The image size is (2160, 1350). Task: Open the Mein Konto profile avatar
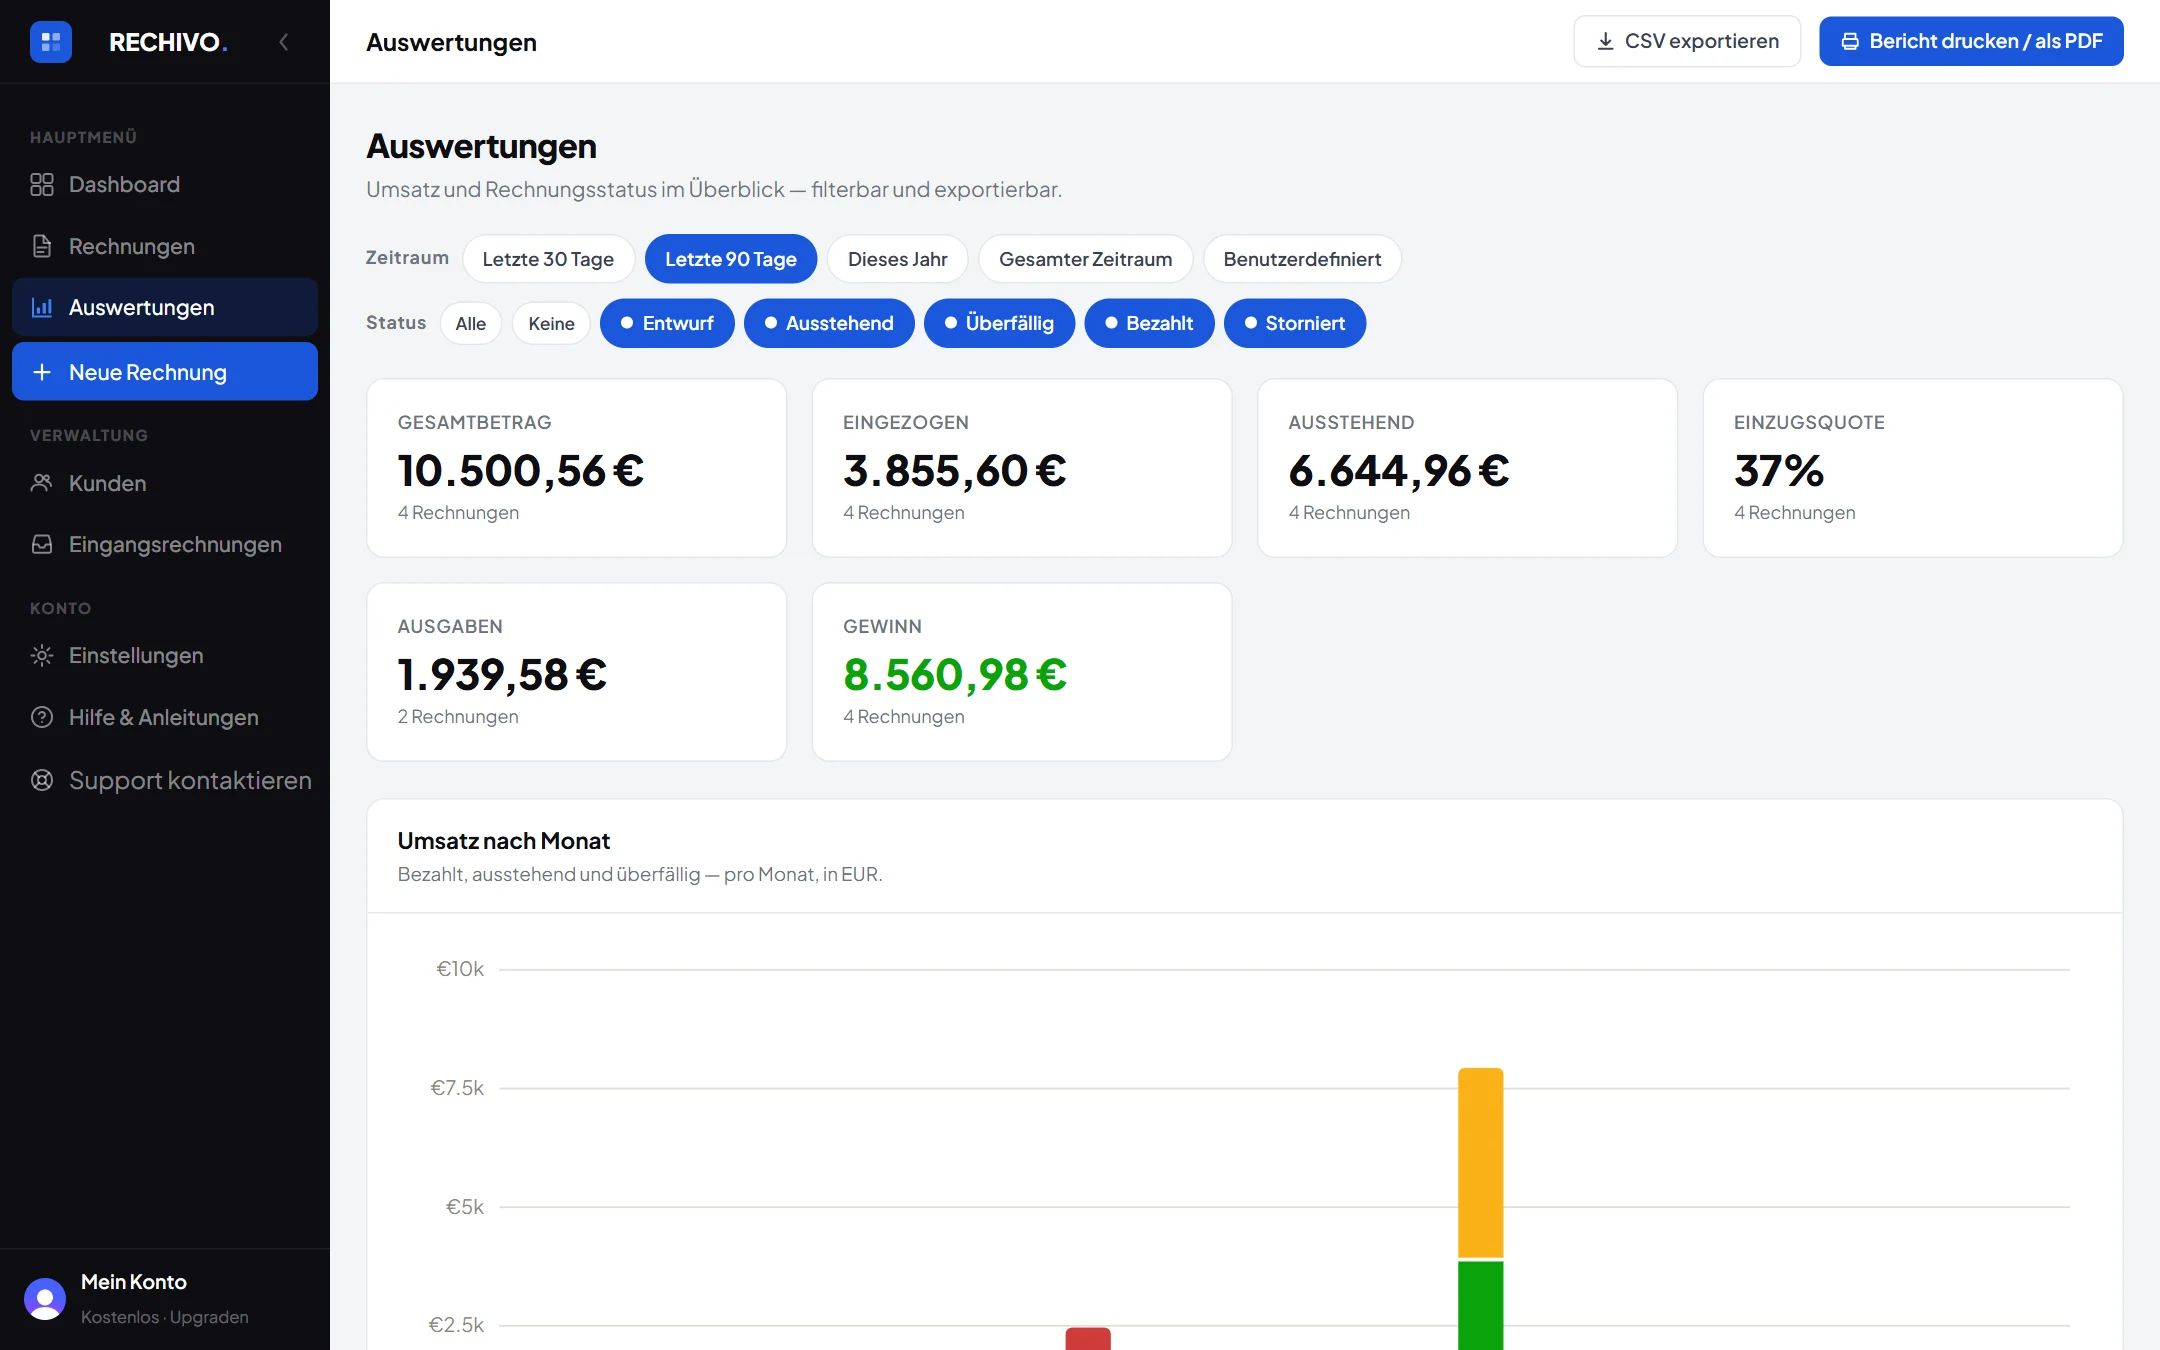click(45, 1298)
